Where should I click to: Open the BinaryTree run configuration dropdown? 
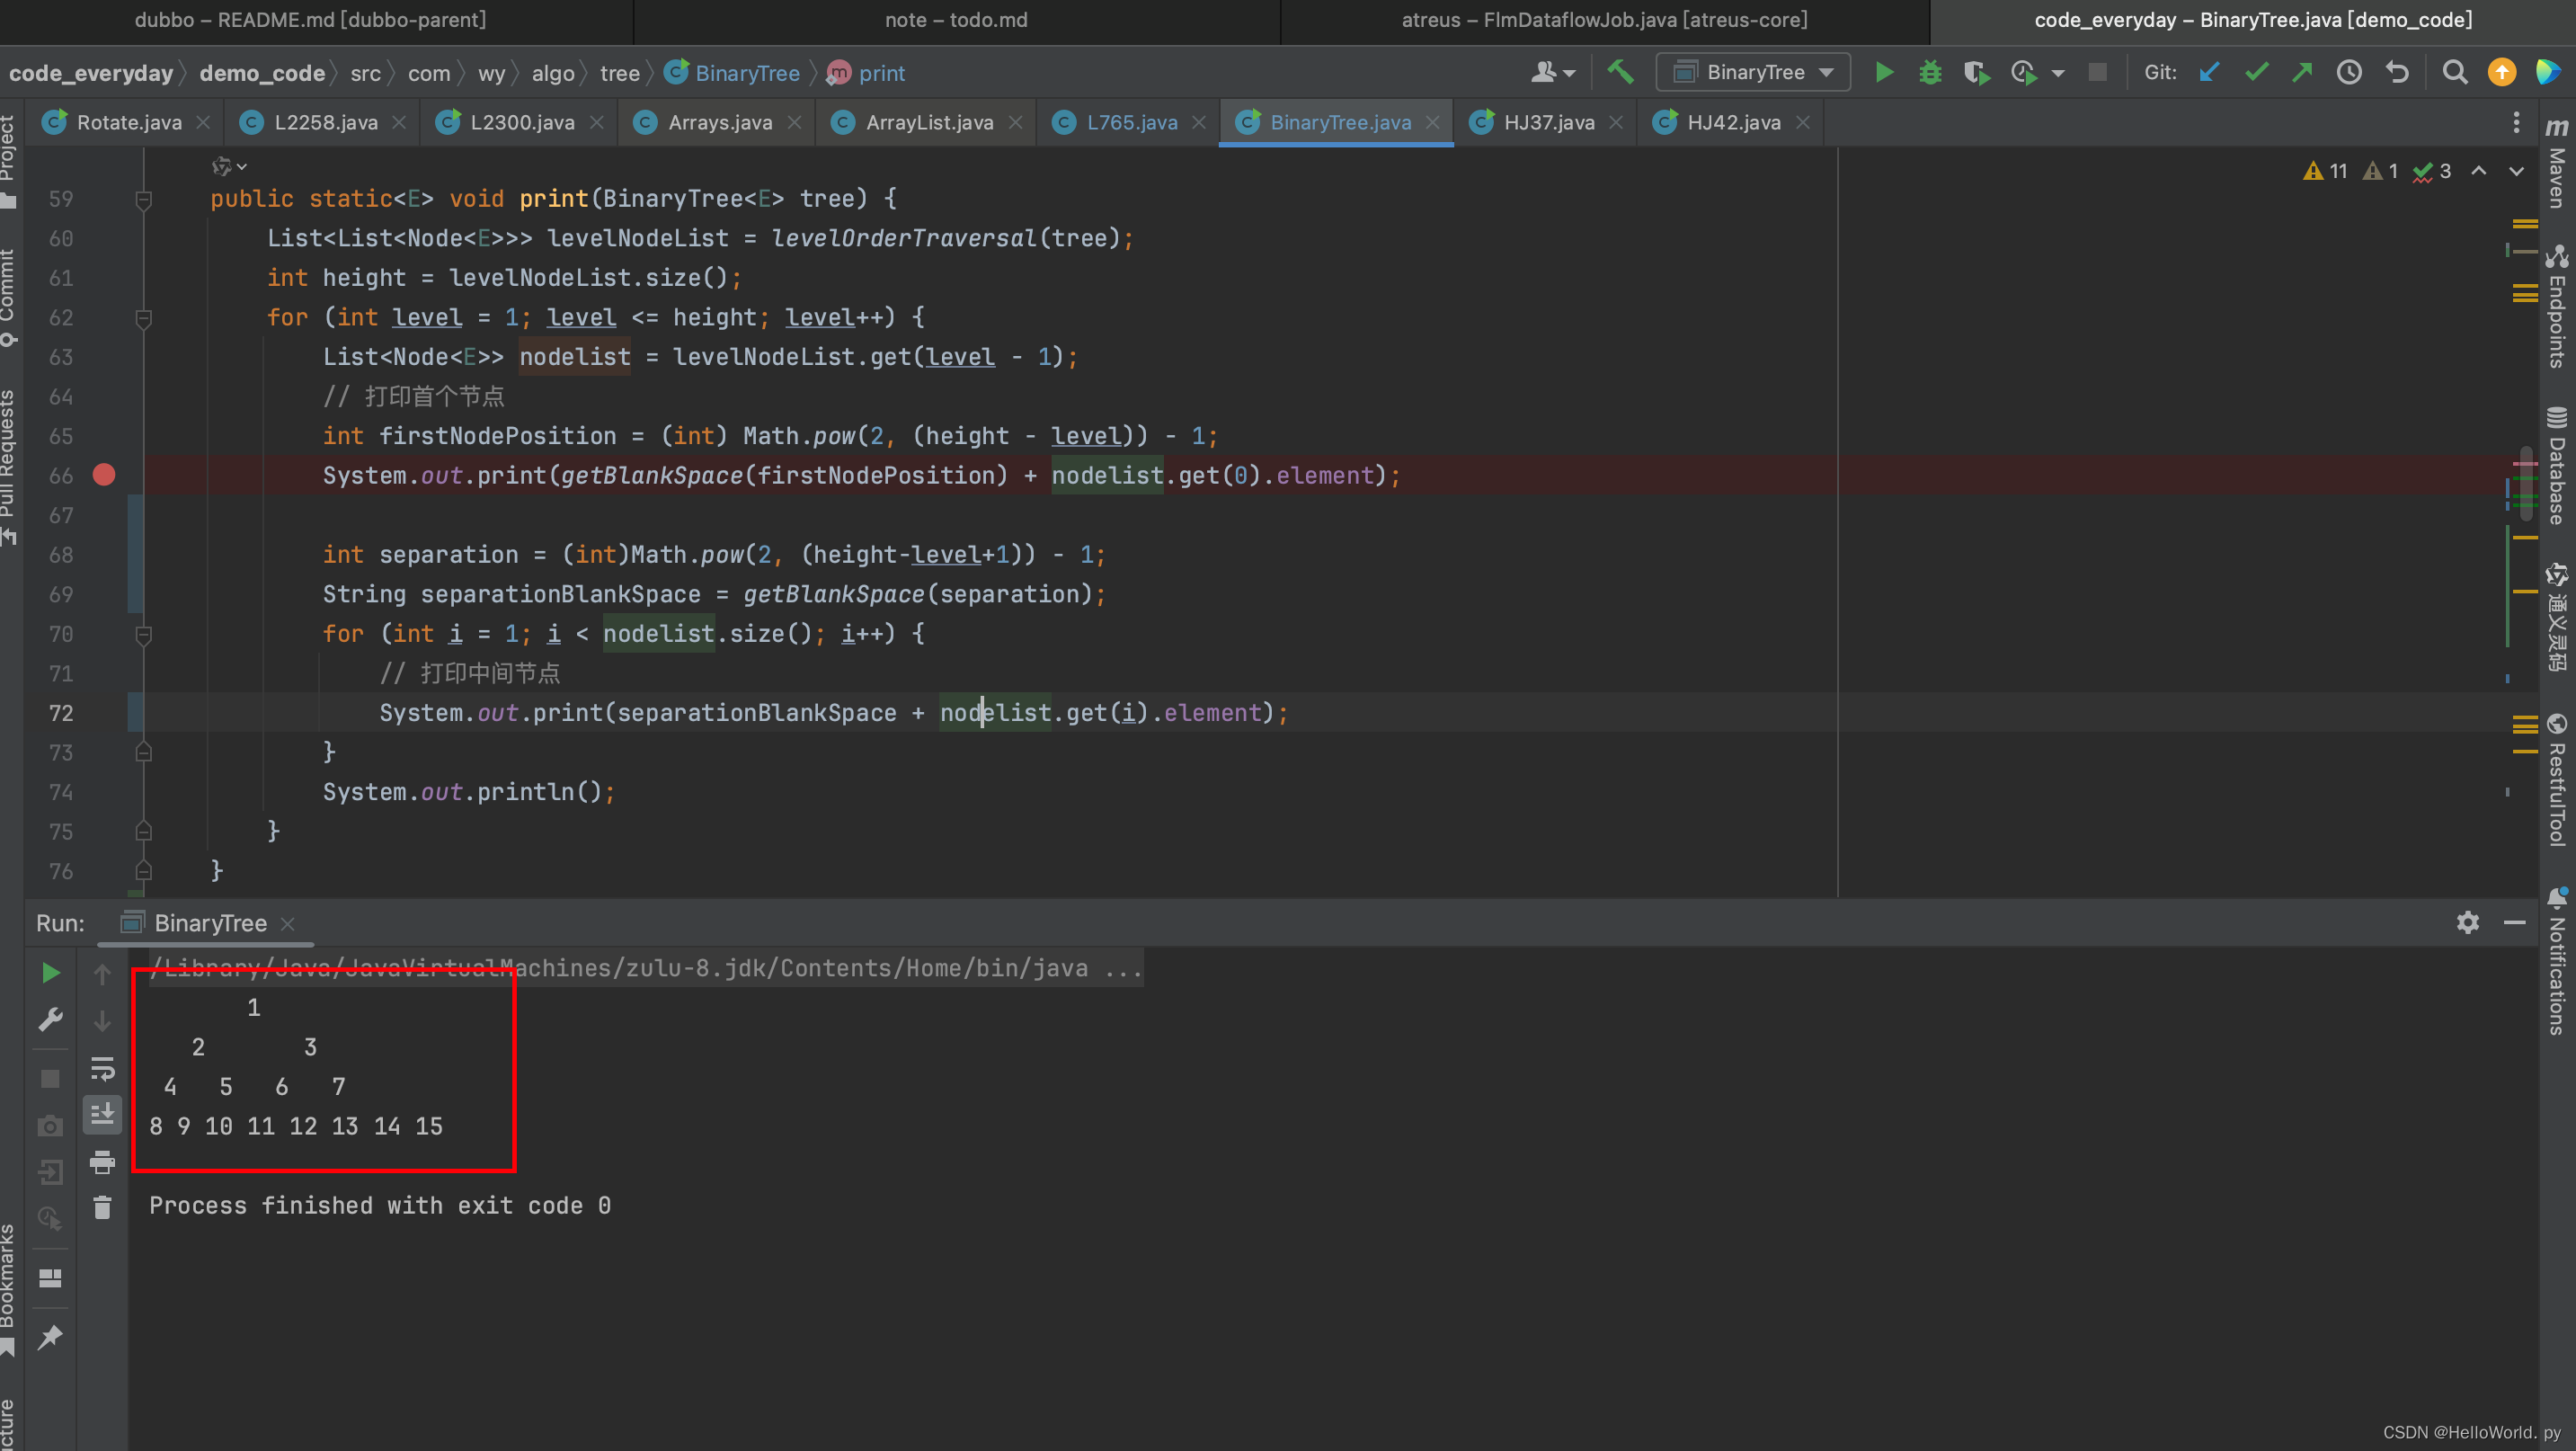[1754, 72]
